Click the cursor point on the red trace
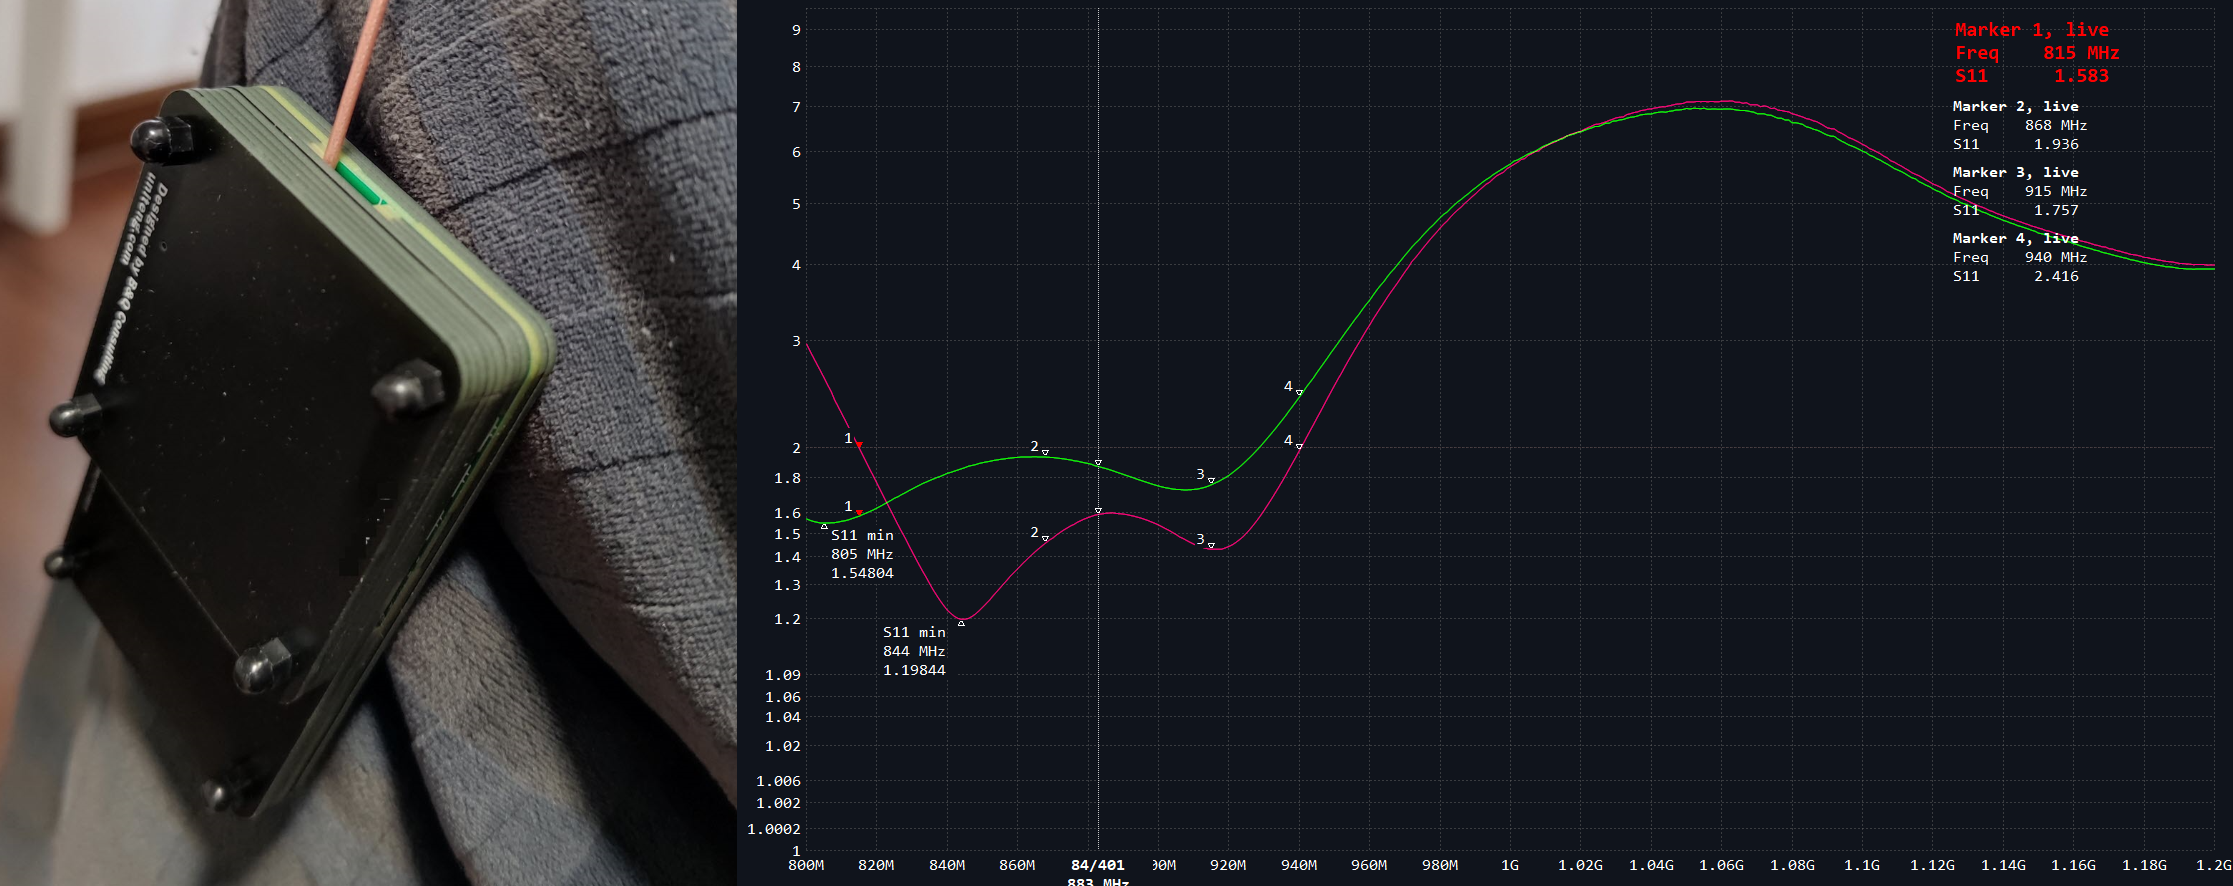This screenshot has width=2233, height=886. (1098, 511)
